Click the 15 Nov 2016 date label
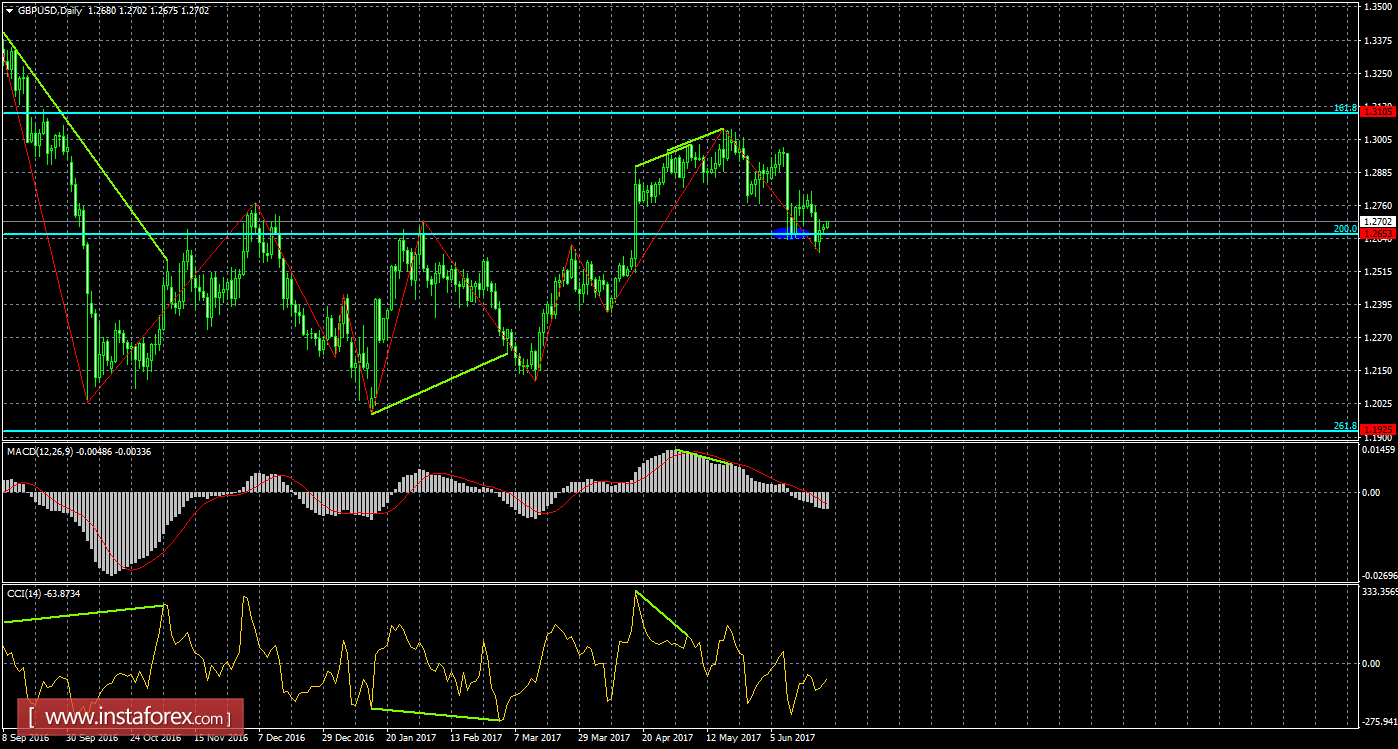The image size is (1398, 749). click(222, 738)
